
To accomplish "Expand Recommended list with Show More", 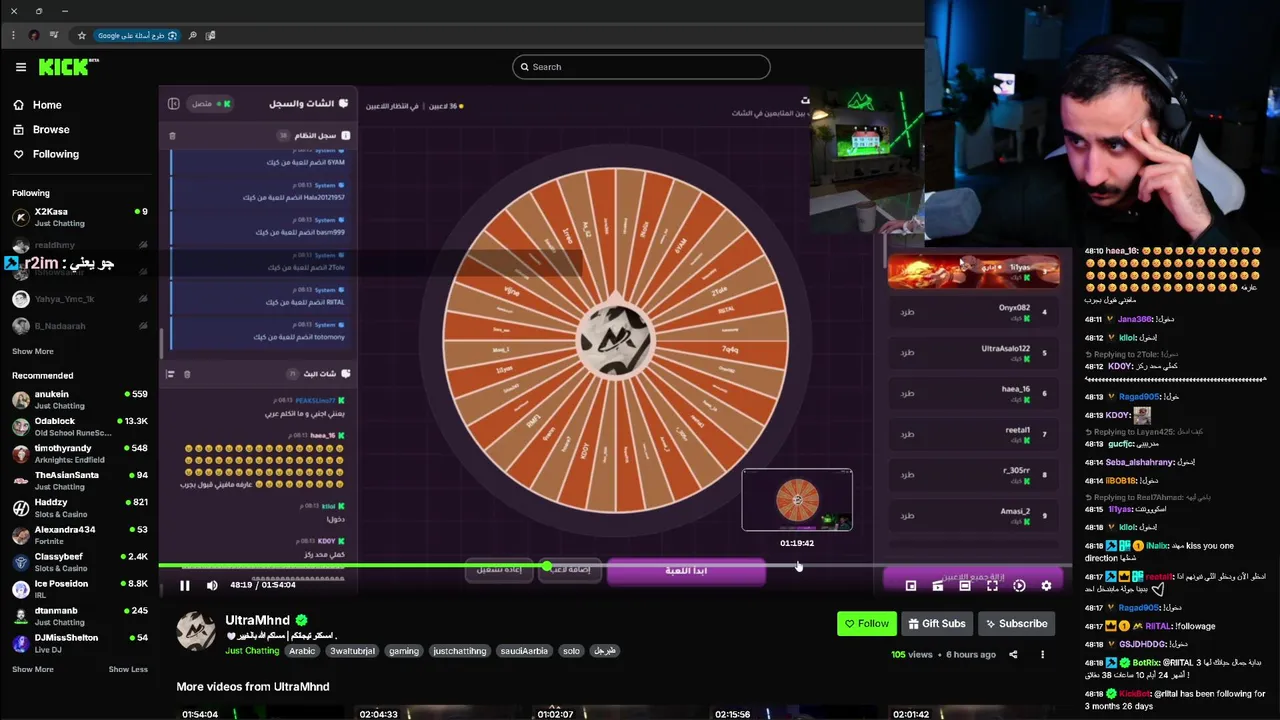I will tap(33, 669).
